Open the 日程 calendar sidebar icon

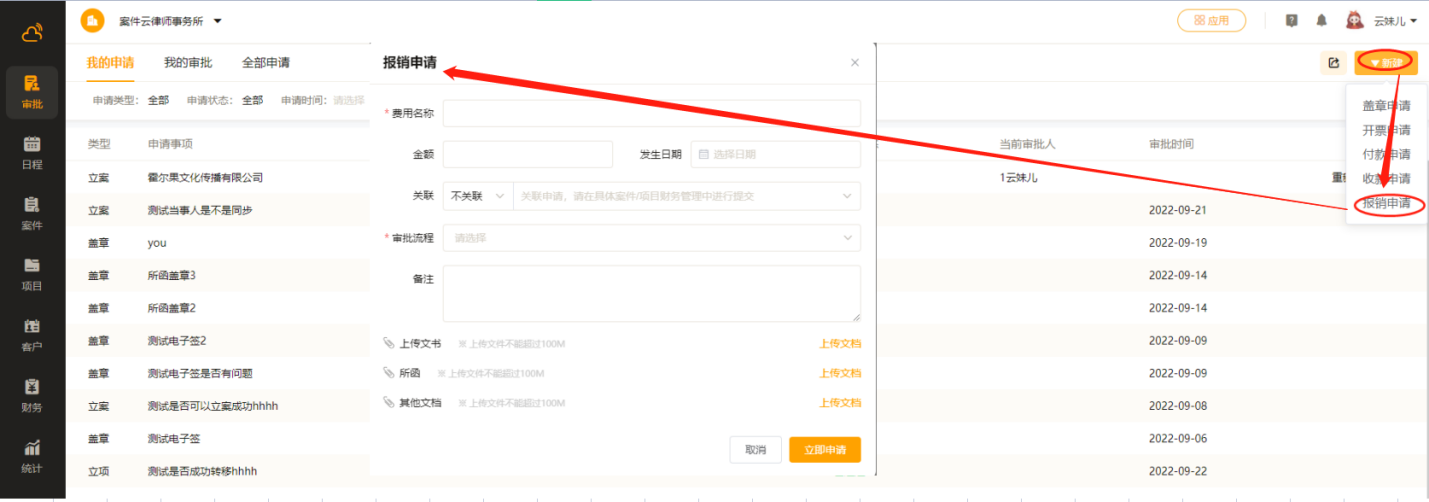(x=32, y=153)
